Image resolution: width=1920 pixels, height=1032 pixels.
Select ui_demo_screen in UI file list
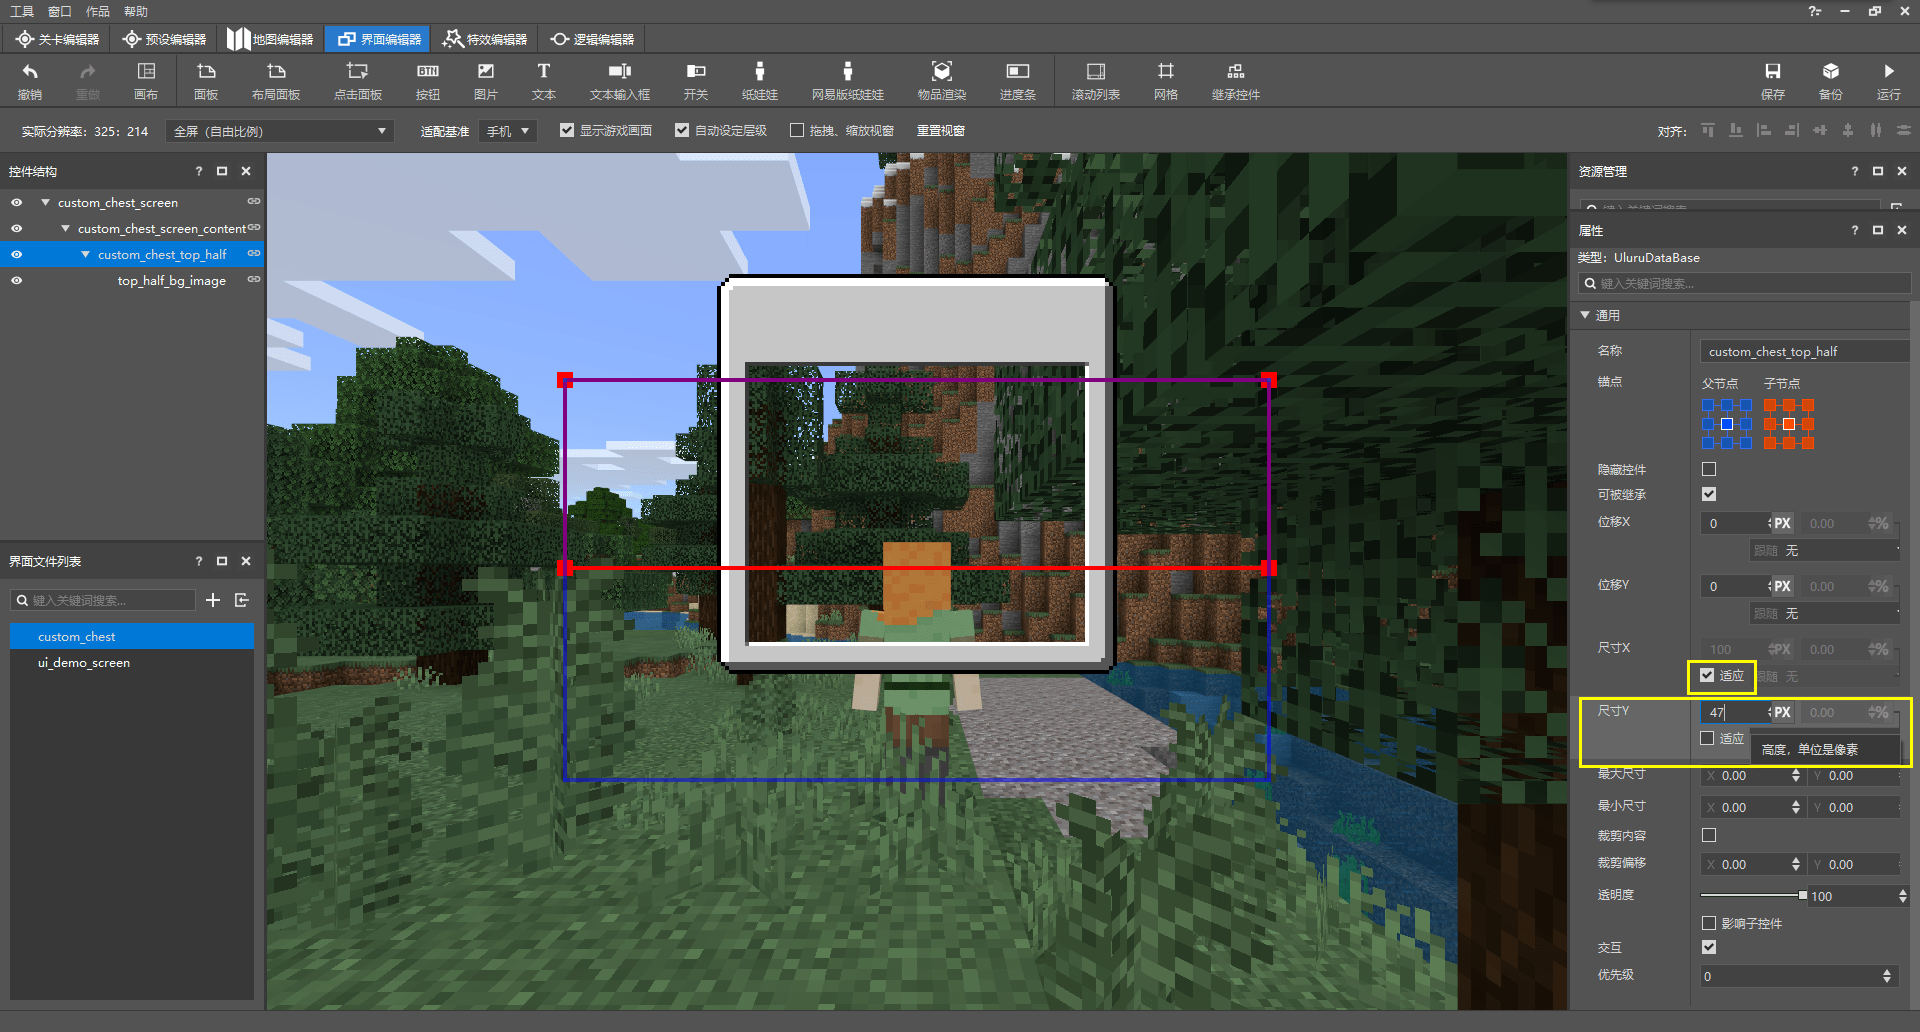pyautogui.click(x=132, y=663)
